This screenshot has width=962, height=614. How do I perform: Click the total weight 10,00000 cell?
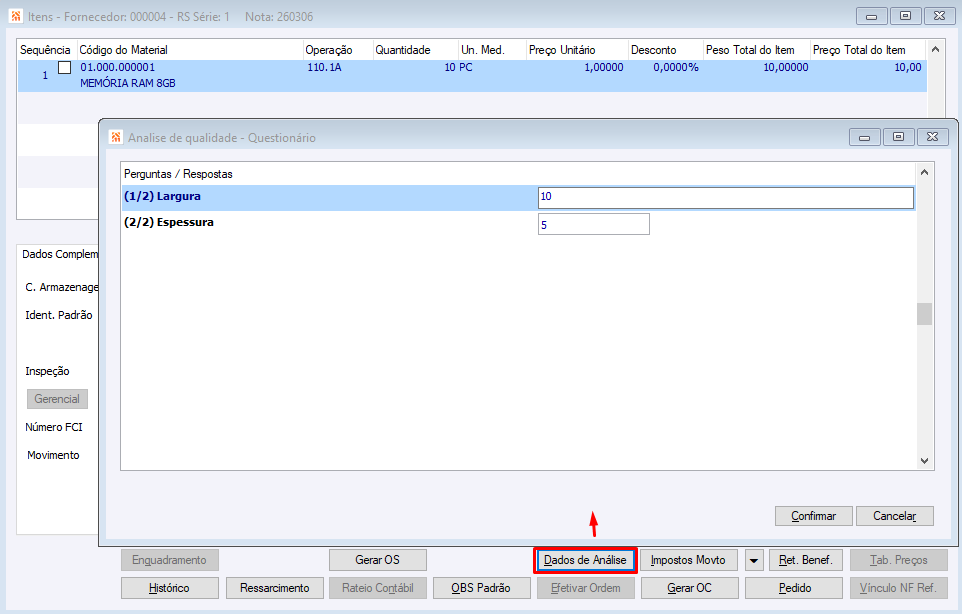click(785, 67)
